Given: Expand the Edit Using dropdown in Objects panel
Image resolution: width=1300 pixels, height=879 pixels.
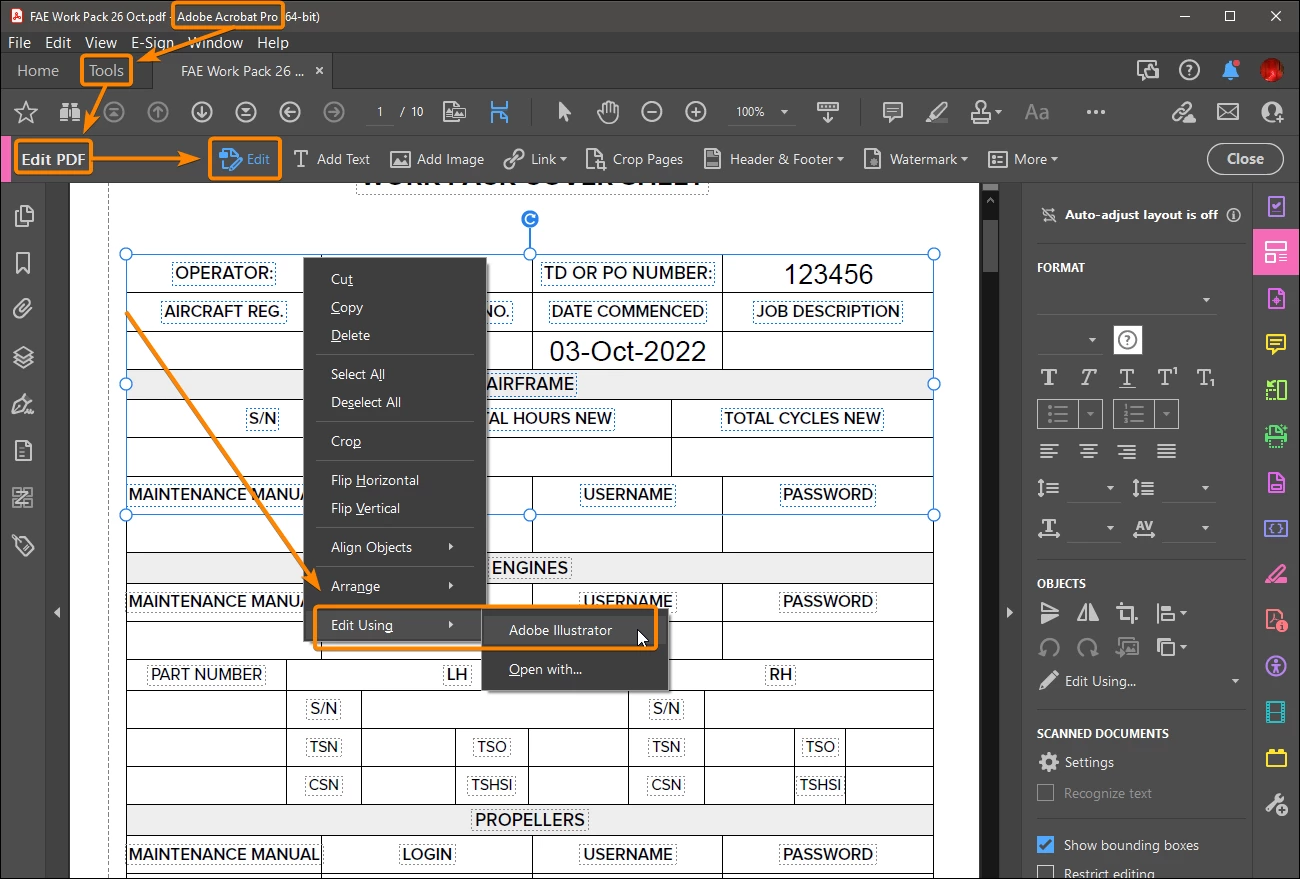Looking at the screenshot, I should click(1236, 681).
